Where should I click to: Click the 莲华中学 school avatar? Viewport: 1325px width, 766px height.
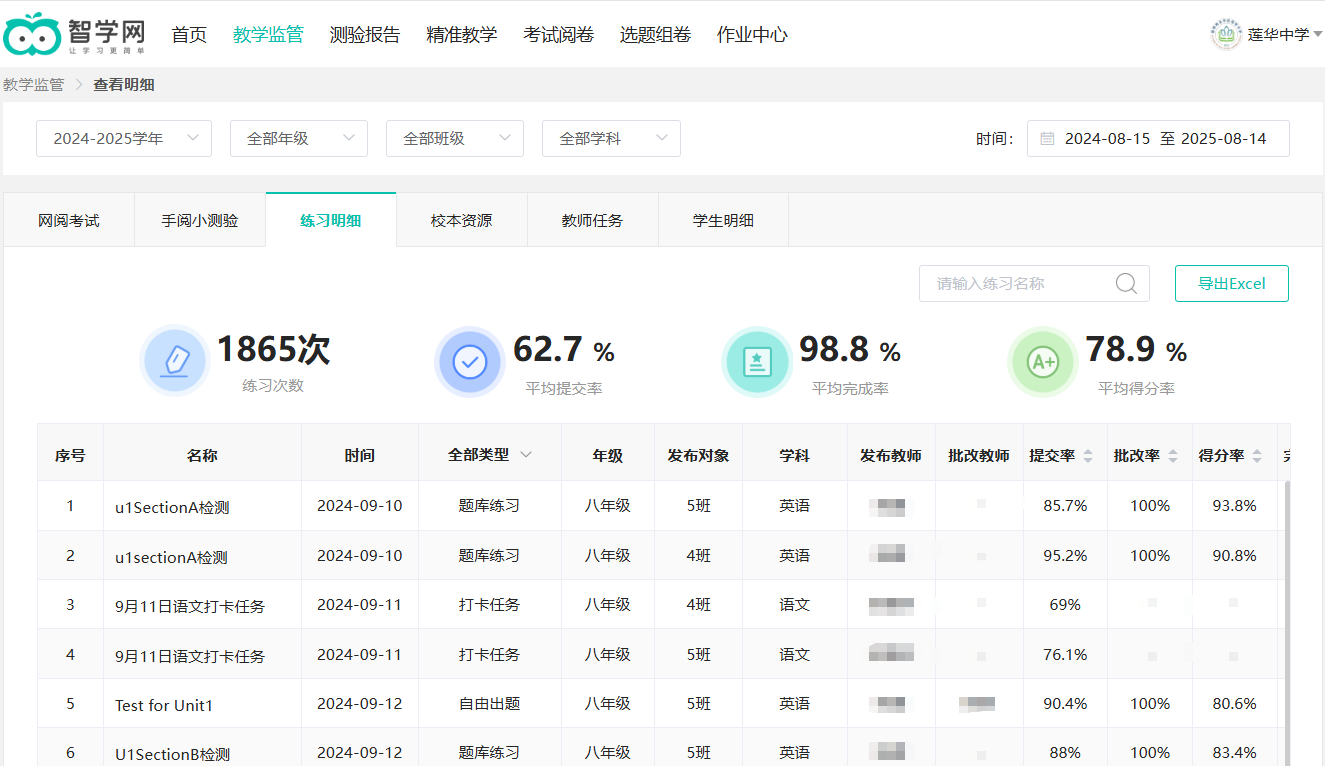pos(1225,35)
